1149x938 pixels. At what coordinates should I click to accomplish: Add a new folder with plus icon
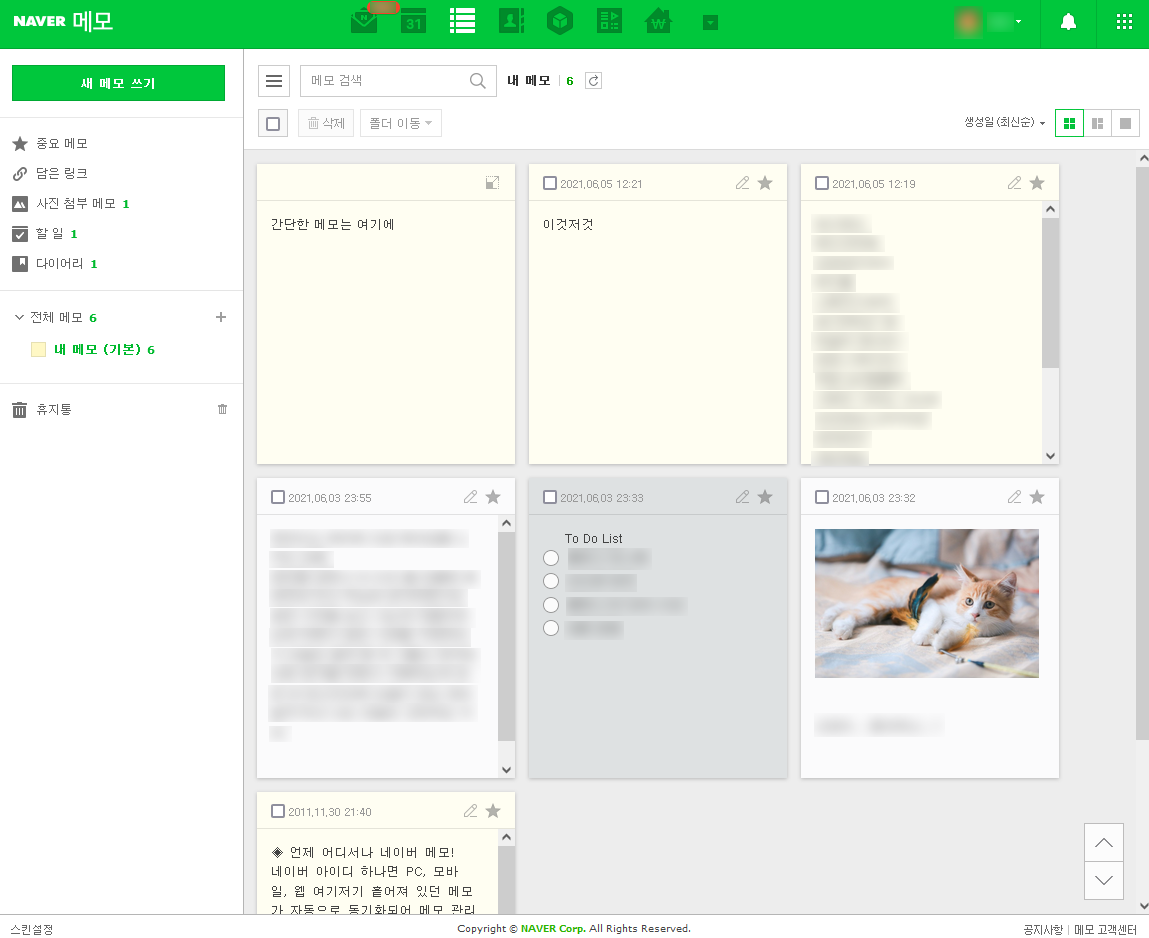pyautogui.click(x=221, y=317)
